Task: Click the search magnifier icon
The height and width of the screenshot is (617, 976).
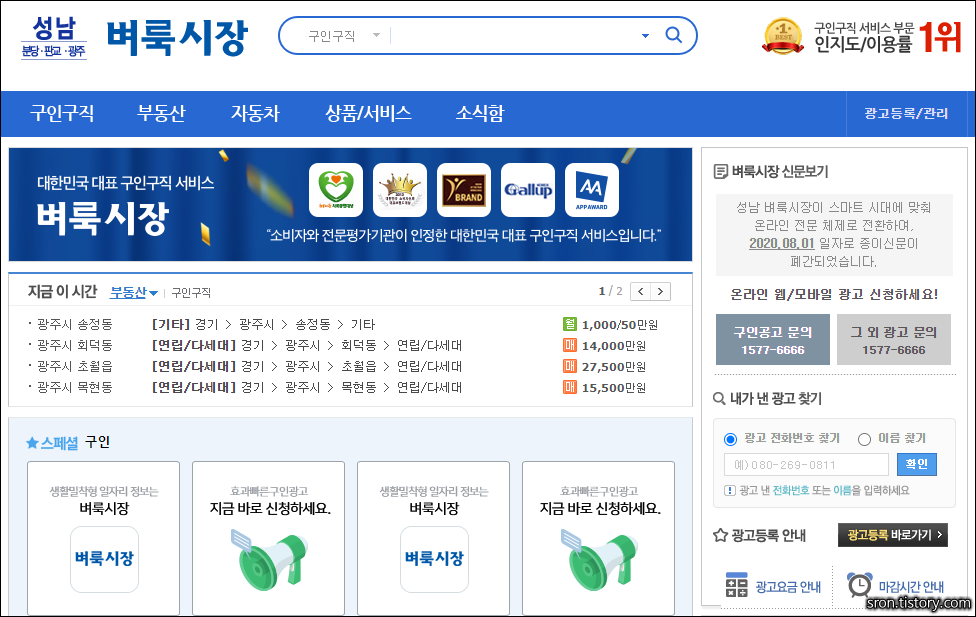Action: pos(673,35)
